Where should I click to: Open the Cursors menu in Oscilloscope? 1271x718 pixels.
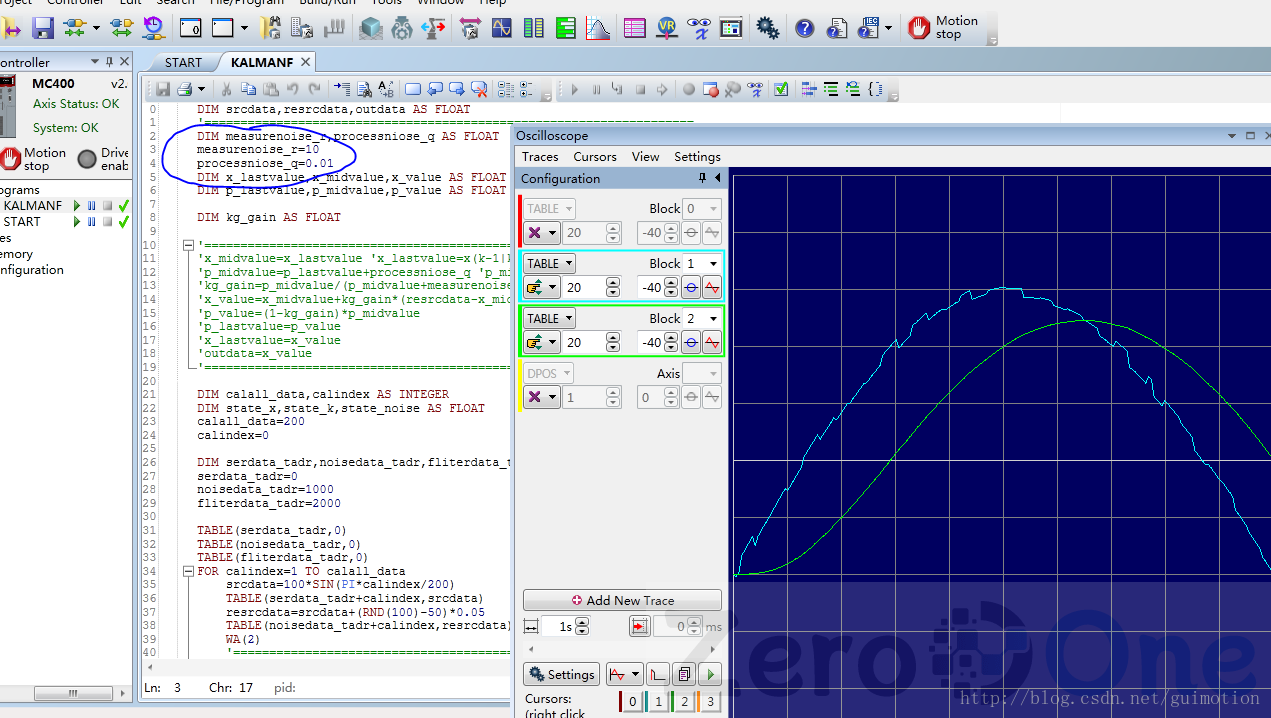[595, 157]
